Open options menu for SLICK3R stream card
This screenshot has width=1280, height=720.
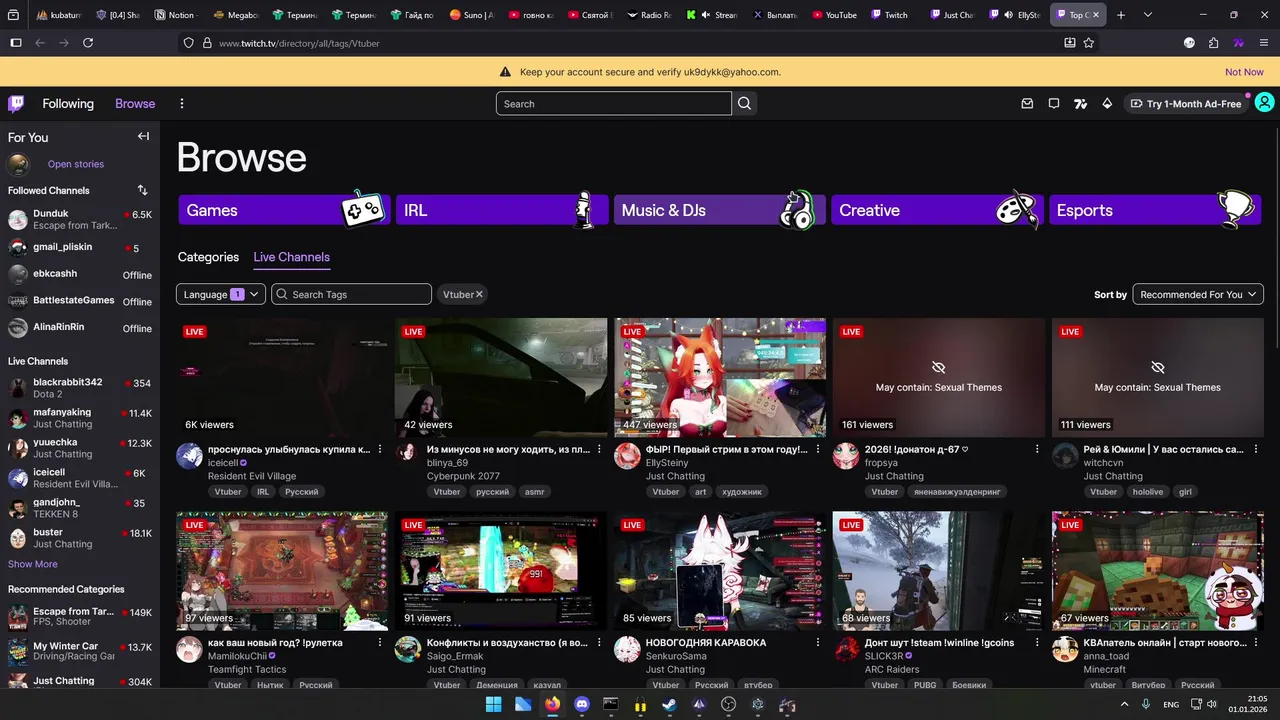click(1037, 643)
